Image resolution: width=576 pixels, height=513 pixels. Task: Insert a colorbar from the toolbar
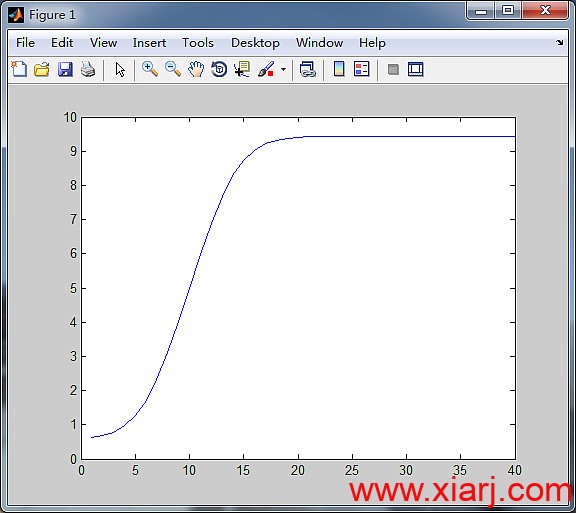click(x=339, y=69)
